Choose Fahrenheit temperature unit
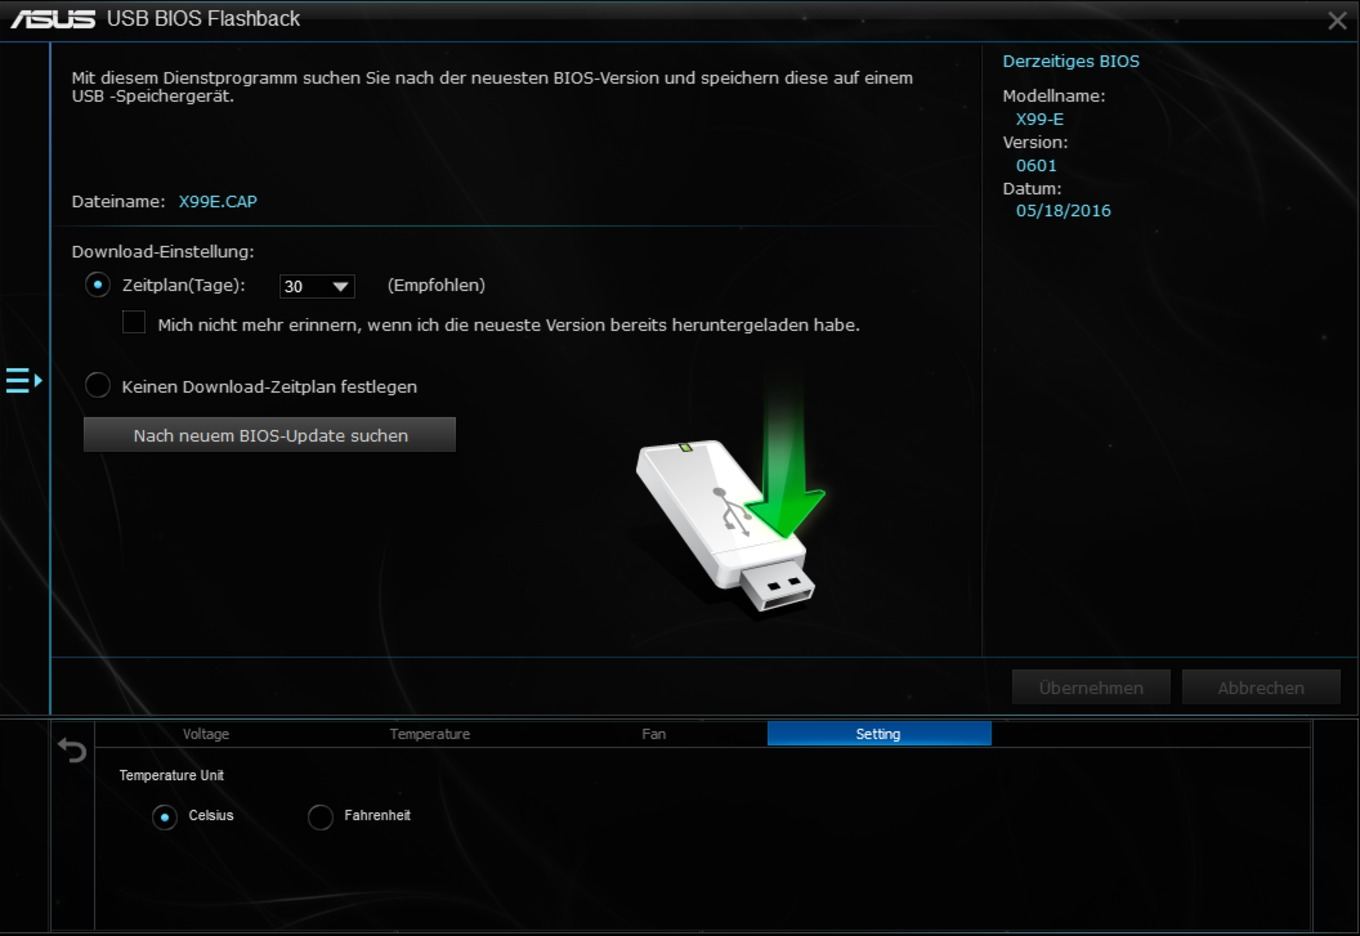1360x936 pixels. pos(320,817)
